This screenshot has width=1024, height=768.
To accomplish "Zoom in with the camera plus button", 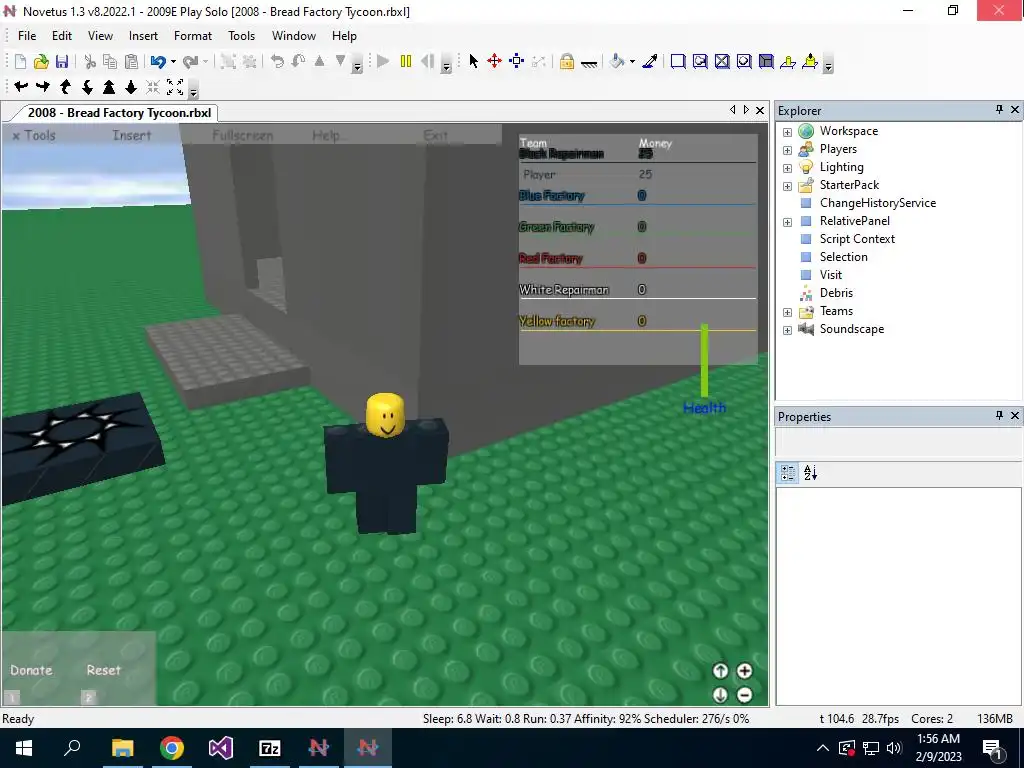I will (x=744, y=671).
